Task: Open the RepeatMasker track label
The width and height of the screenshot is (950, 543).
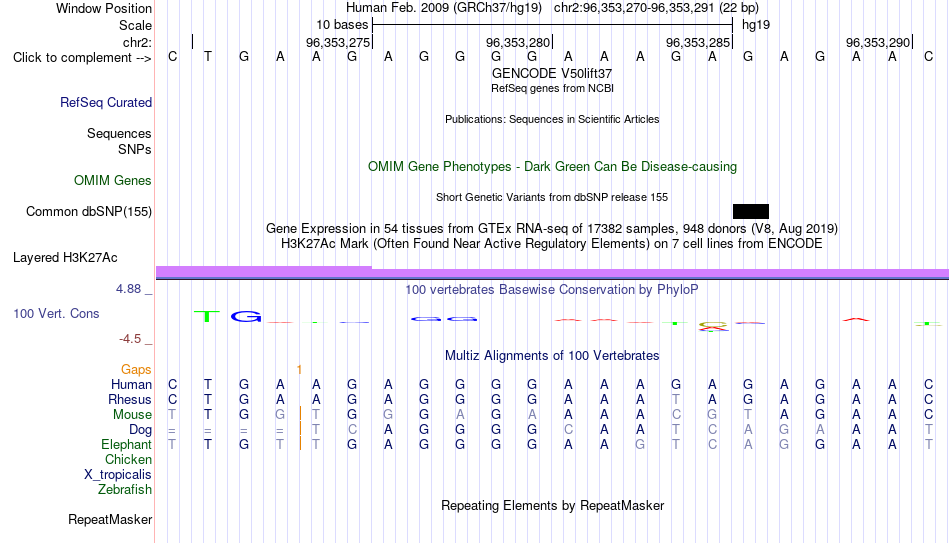Action: coord(110,520)
